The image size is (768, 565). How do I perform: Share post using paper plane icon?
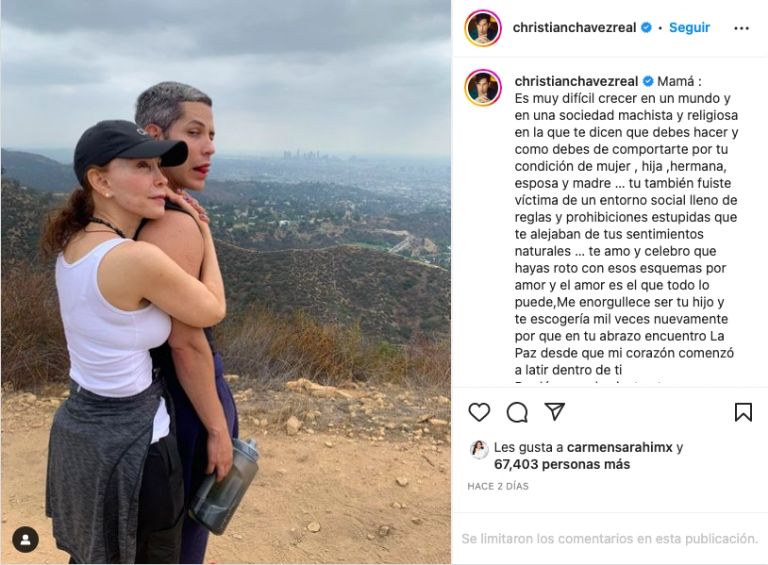click(x=555, y=411)
